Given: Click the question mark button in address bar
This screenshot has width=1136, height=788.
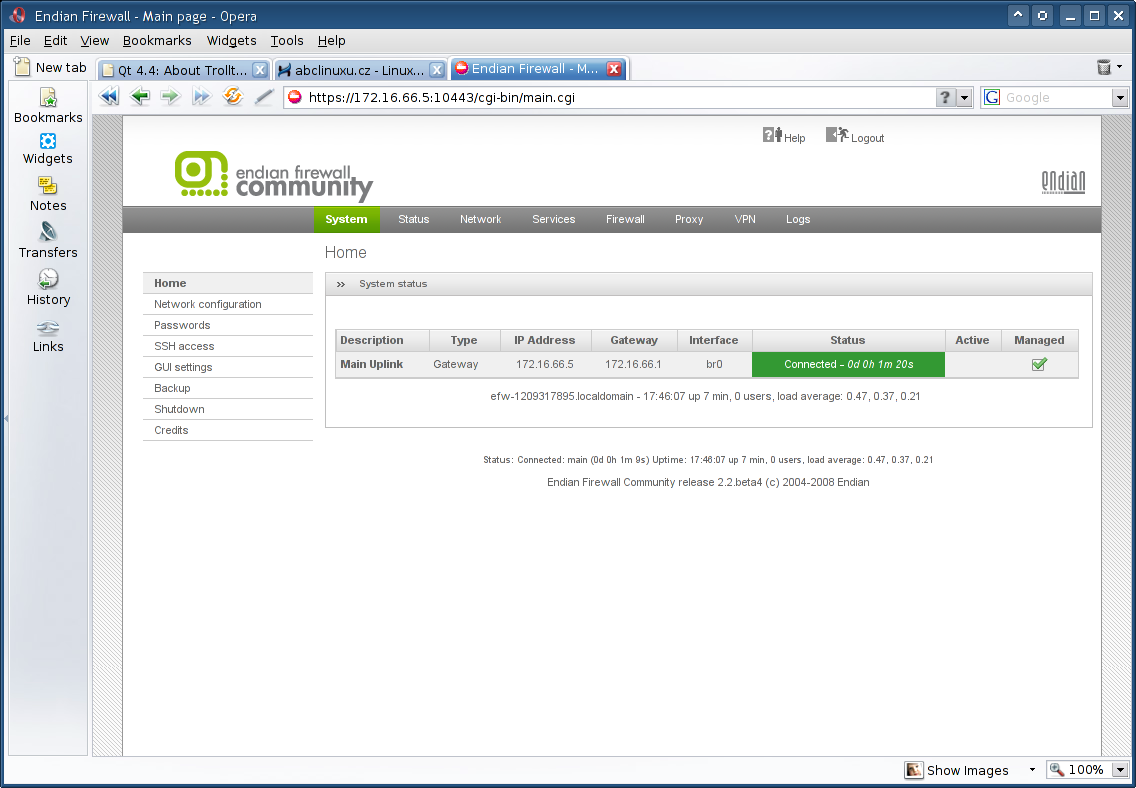Looking at the screenshot, I should (x=945, y=97).
